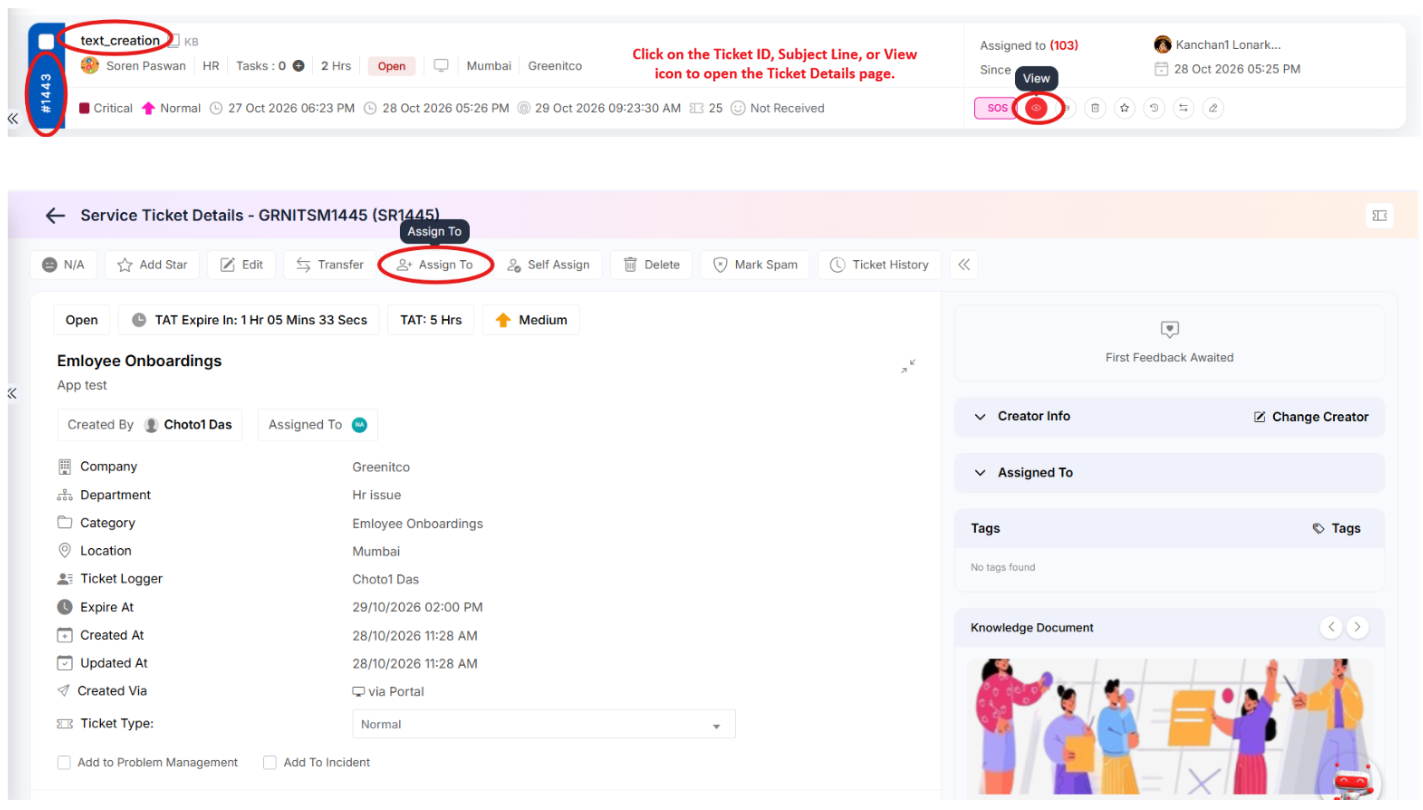
Task: Open Ticket History from the toolbar
Action: (879, 265)
